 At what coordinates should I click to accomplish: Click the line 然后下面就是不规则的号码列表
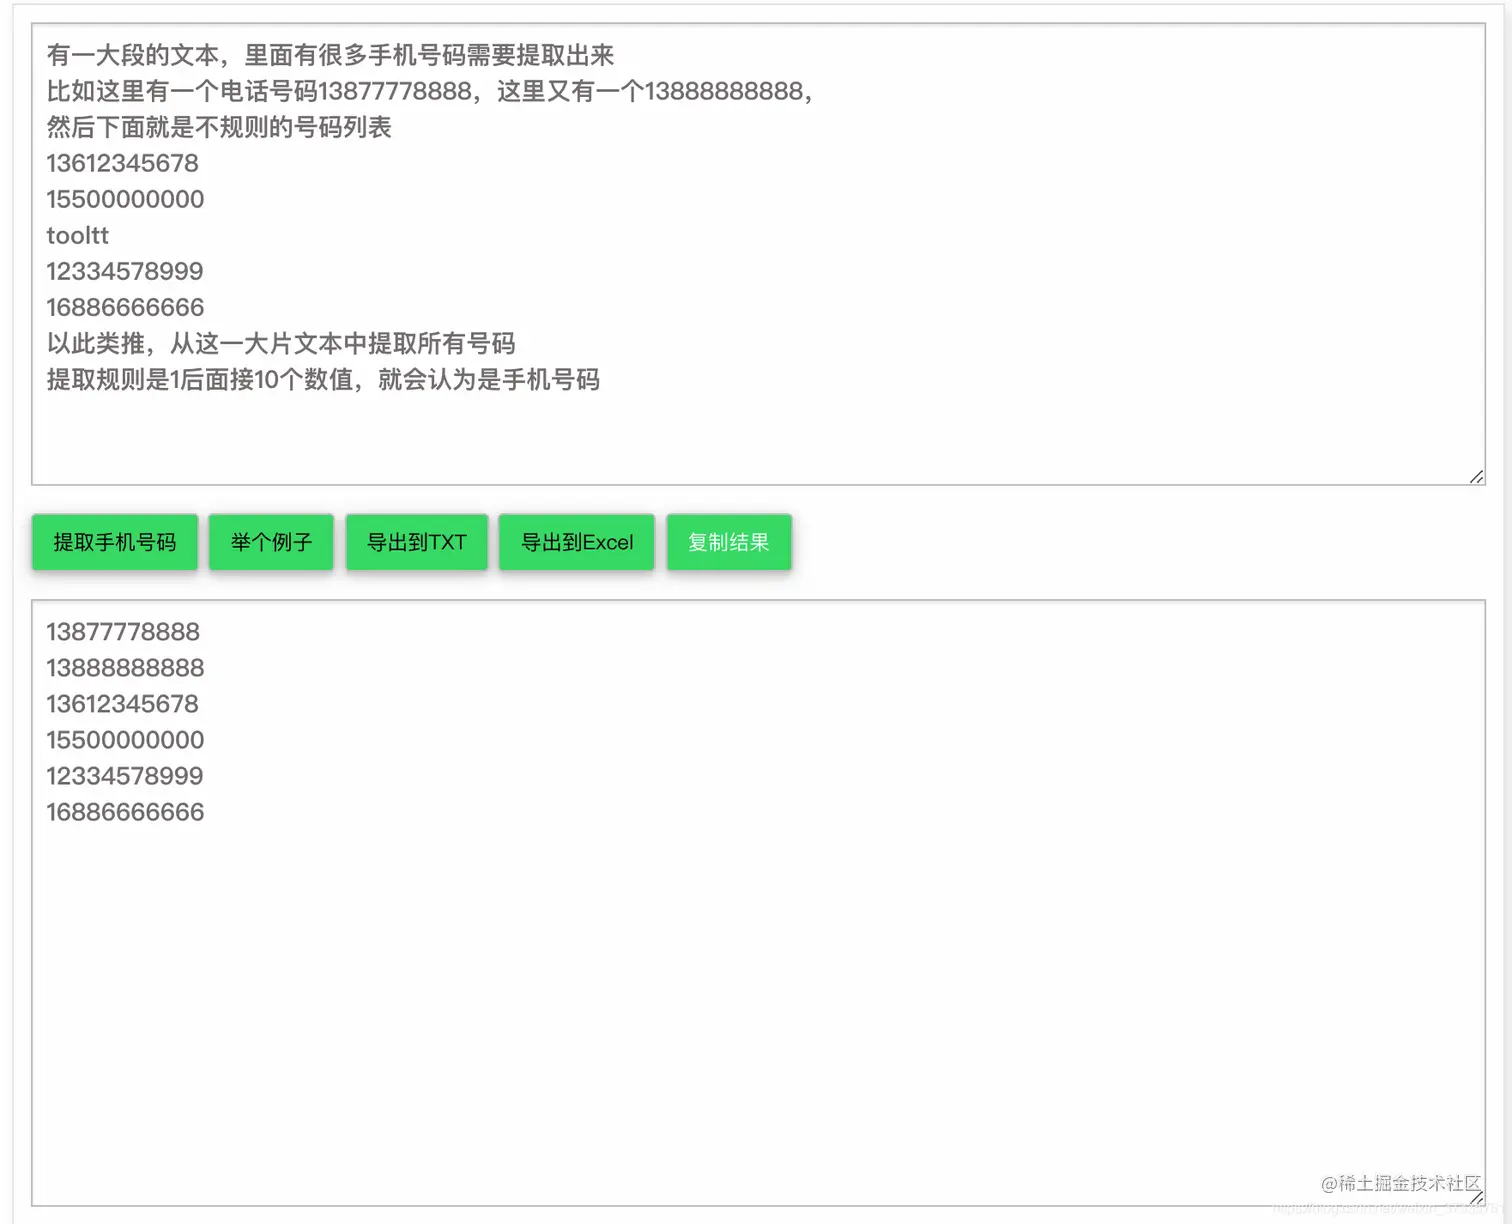point(219,127)
